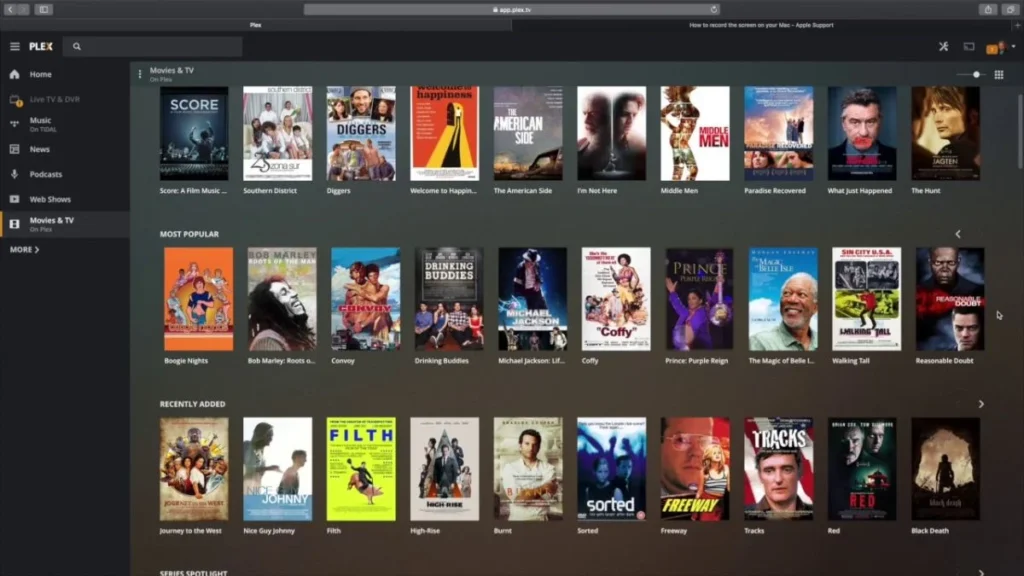1024x576 pixels.
Task: Expand the MORE section in the sidebar
Action: (24, 249)
